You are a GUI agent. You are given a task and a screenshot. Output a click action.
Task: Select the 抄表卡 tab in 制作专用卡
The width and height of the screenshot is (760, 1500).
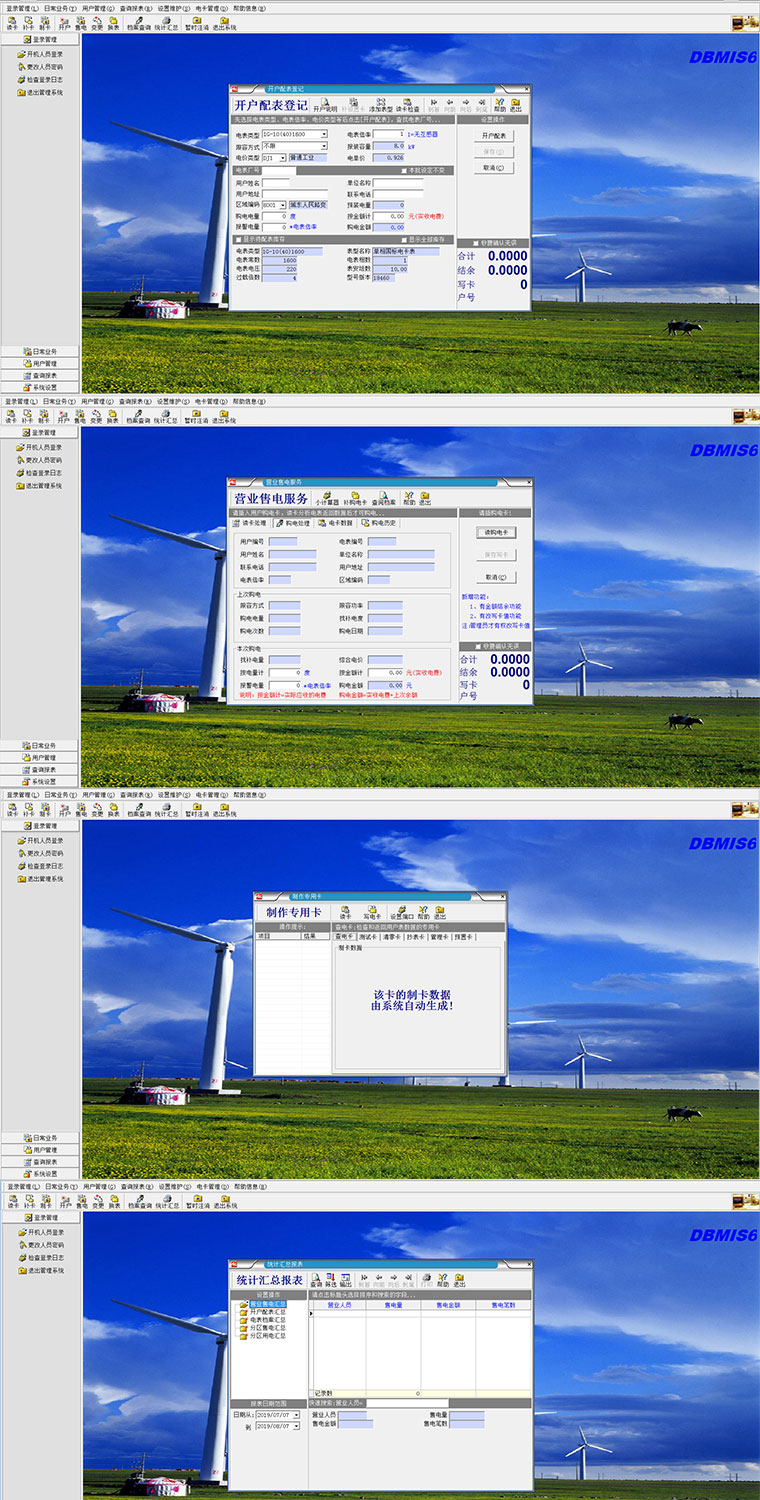coord(416,937)
